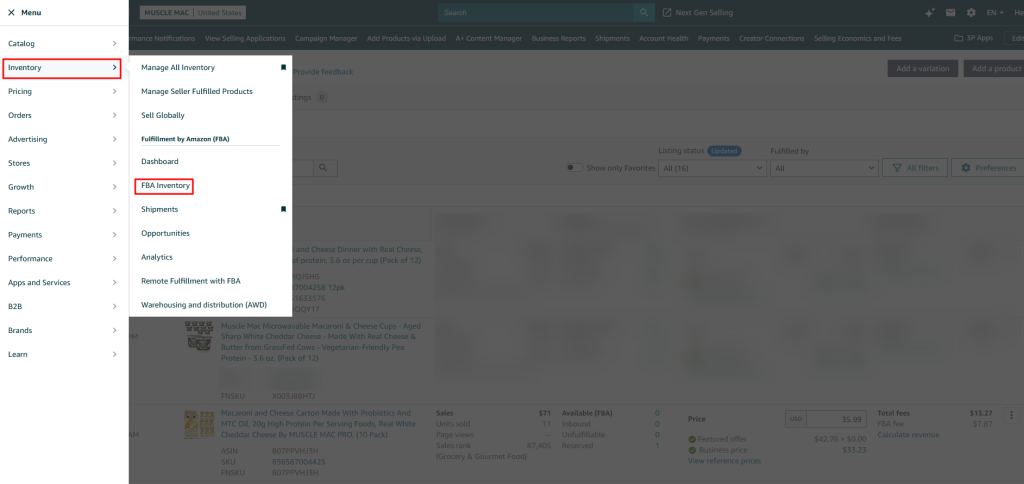Open the EN language dropdown
The image size is (1024, 484).
coord(995,12)
